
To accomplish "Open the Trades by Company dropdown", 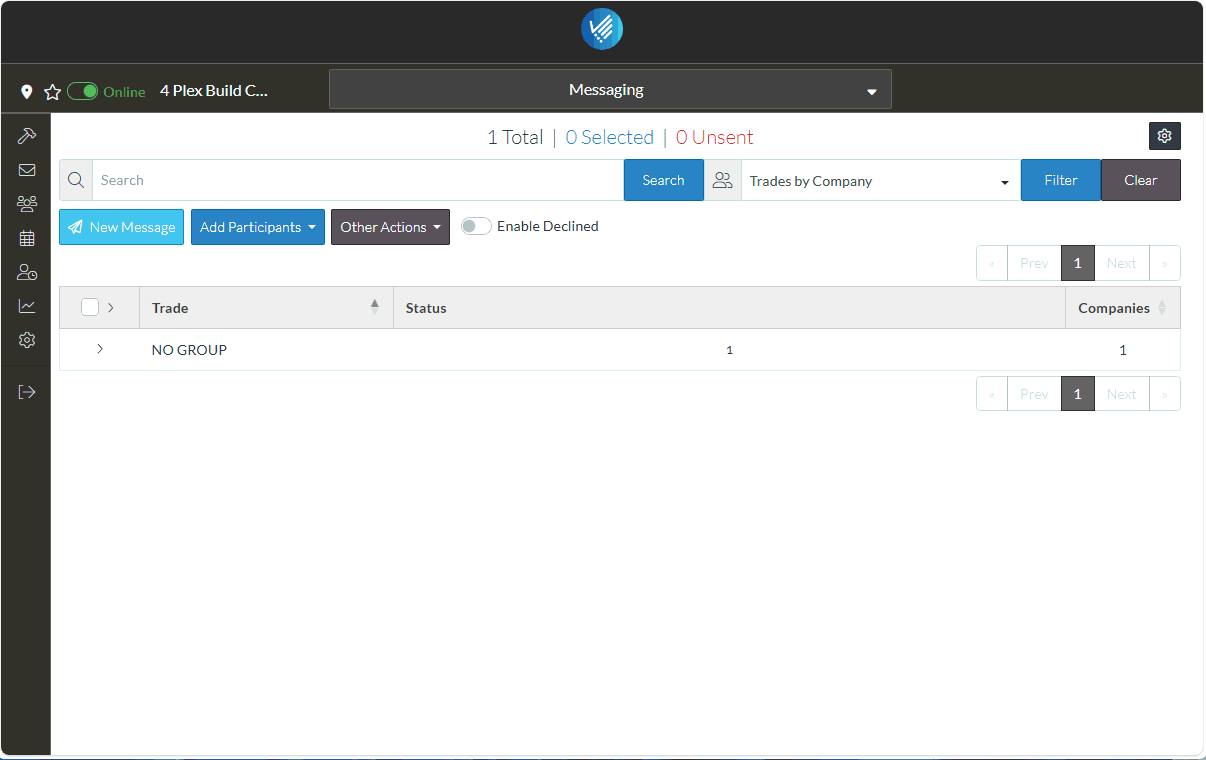I will coord(880,181).
